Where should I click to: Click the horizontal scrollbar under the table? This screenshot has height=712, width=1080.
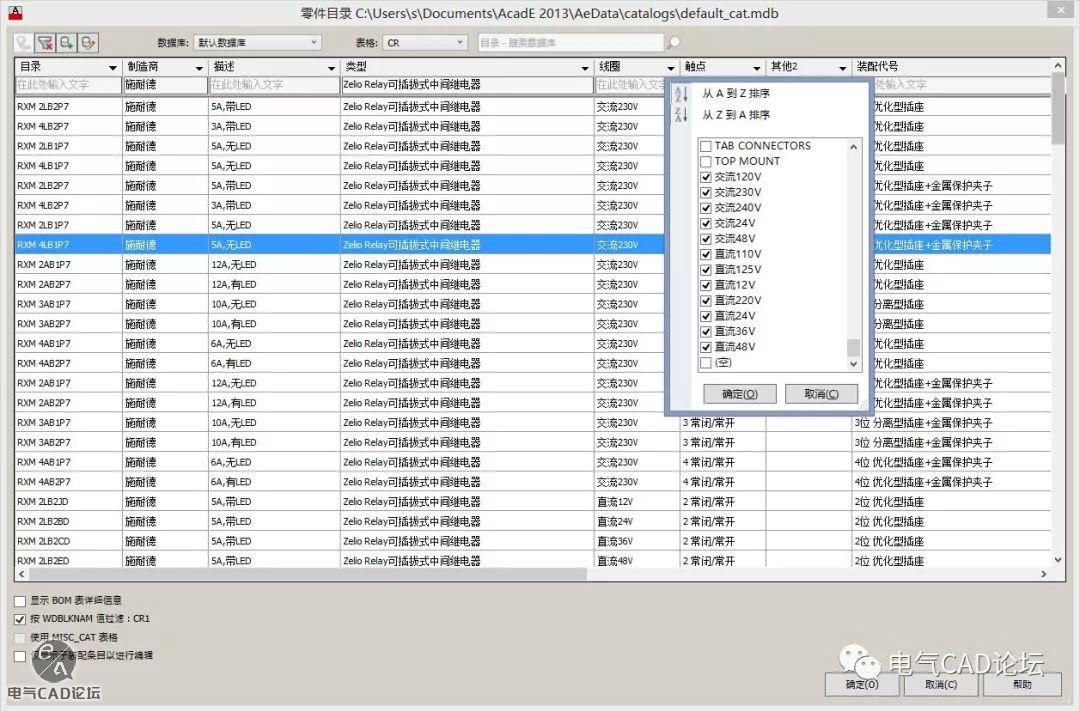300,575
